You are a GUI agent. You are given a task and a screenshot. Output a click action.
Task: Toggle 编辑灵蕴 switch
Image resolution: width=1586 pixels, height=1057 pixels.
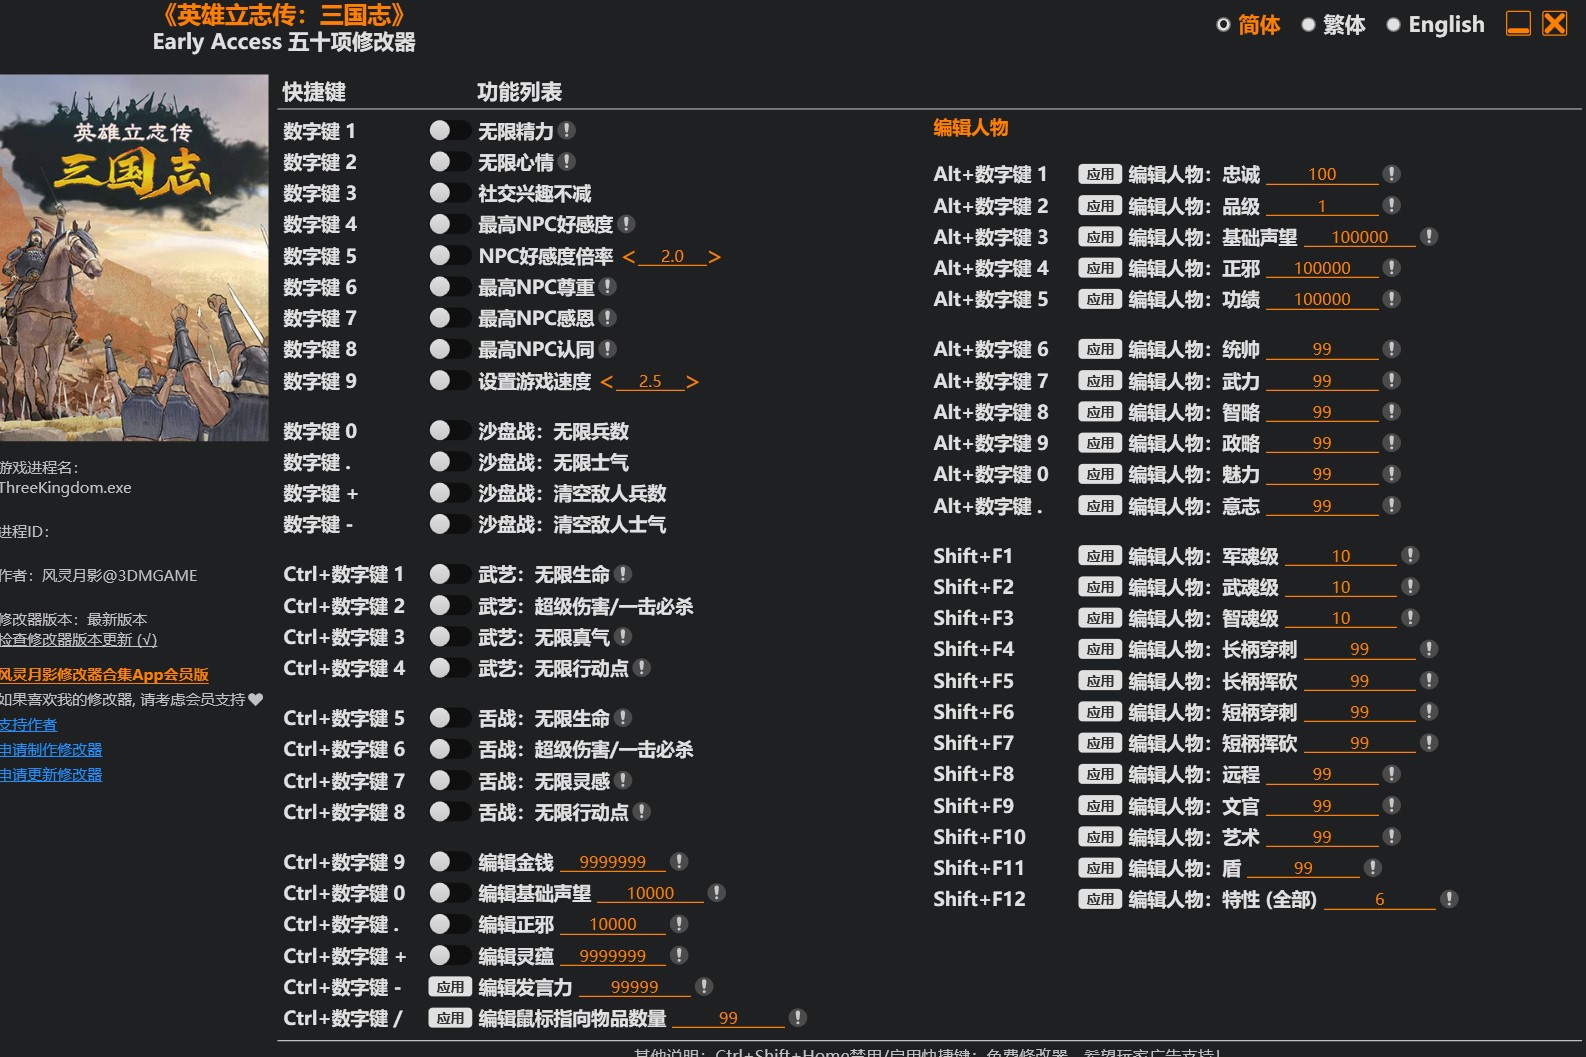tap(449, 955)
